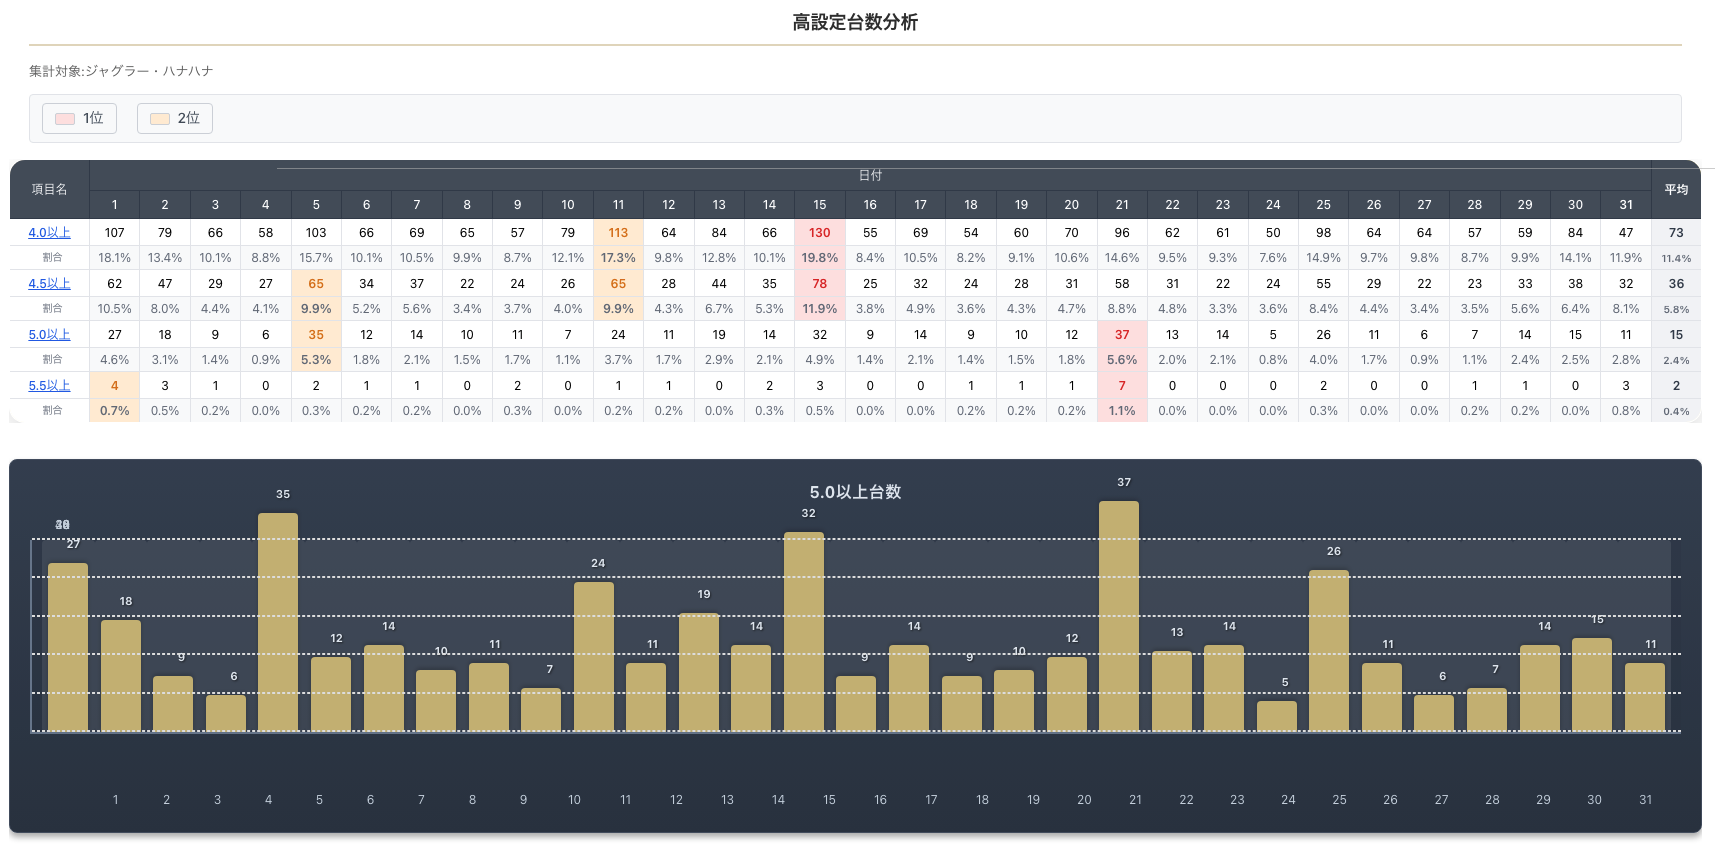This screenshot has width=1715, height=844.
Task: Select the chart bar labeled 32
Action: tap(804, 631)
